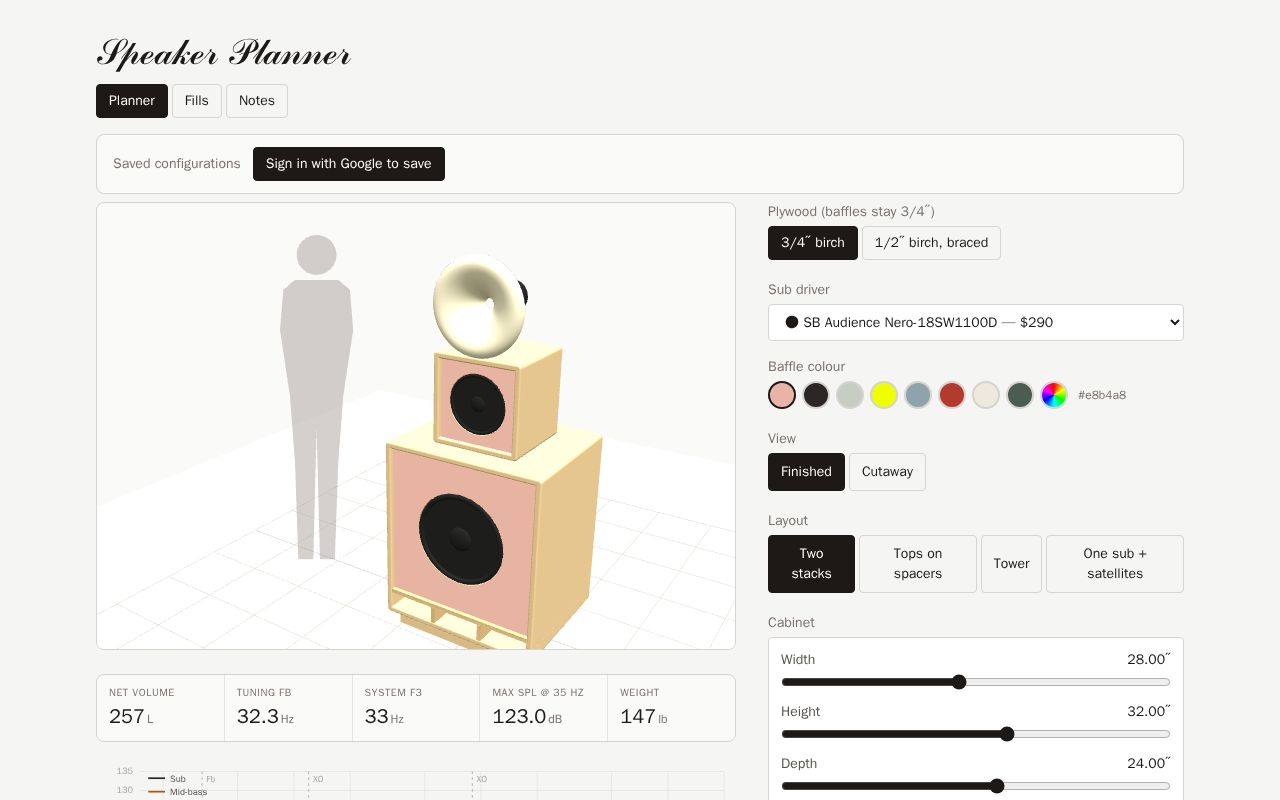Image resolution: width=1280 pixels, height=800 pixels.
Task: Switch view to Cutaway
Action: click(887, 472)
